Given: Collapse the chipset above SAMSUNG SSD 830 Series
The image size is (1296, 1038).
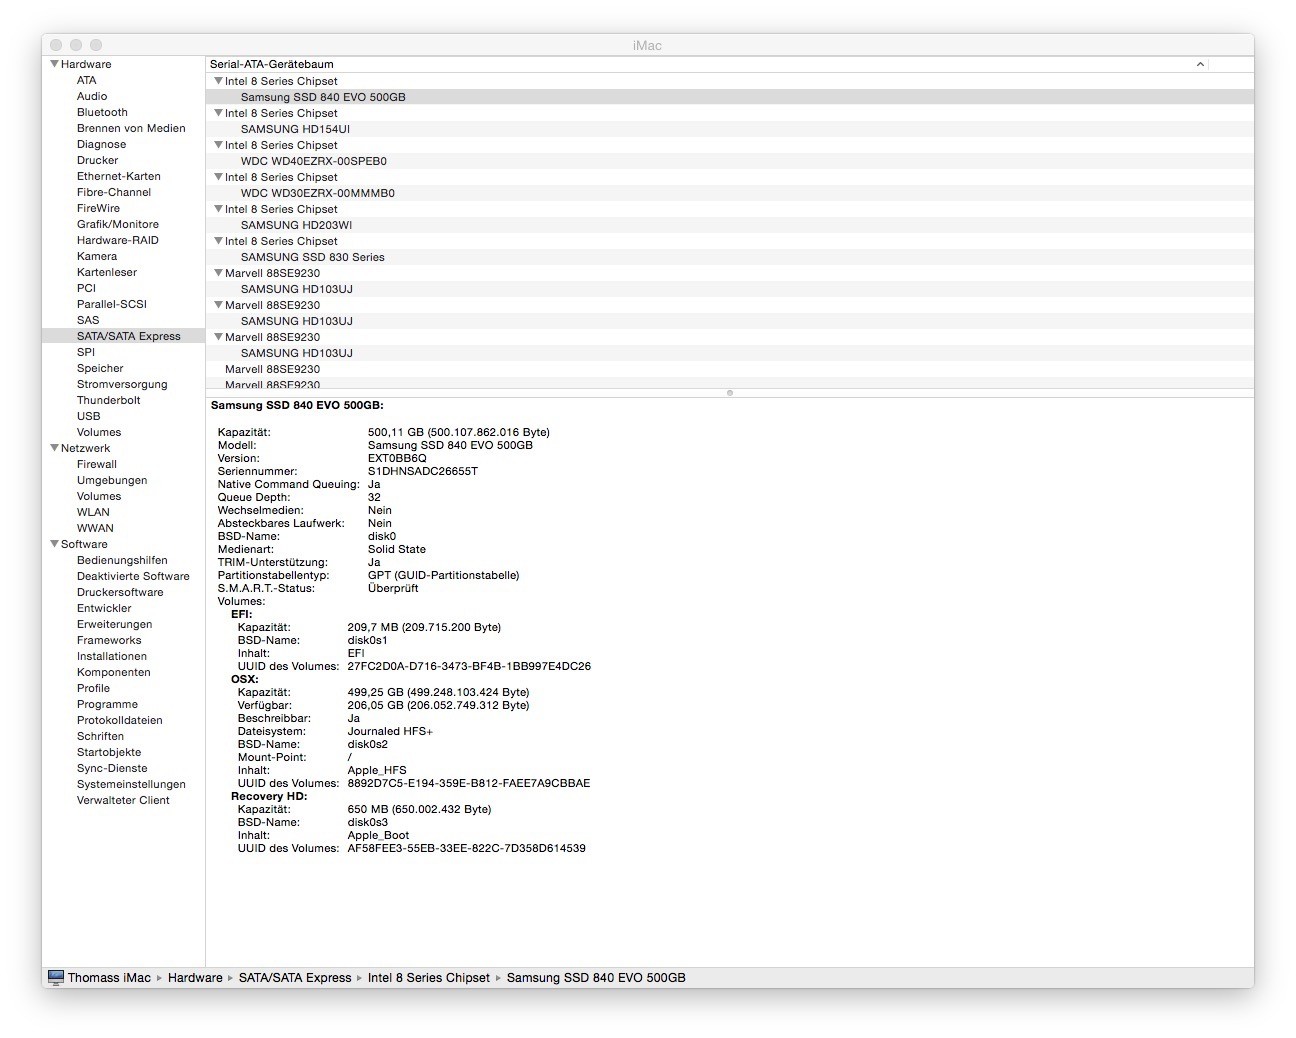Looking at the screenshot, I should click(x=218, y=241).
